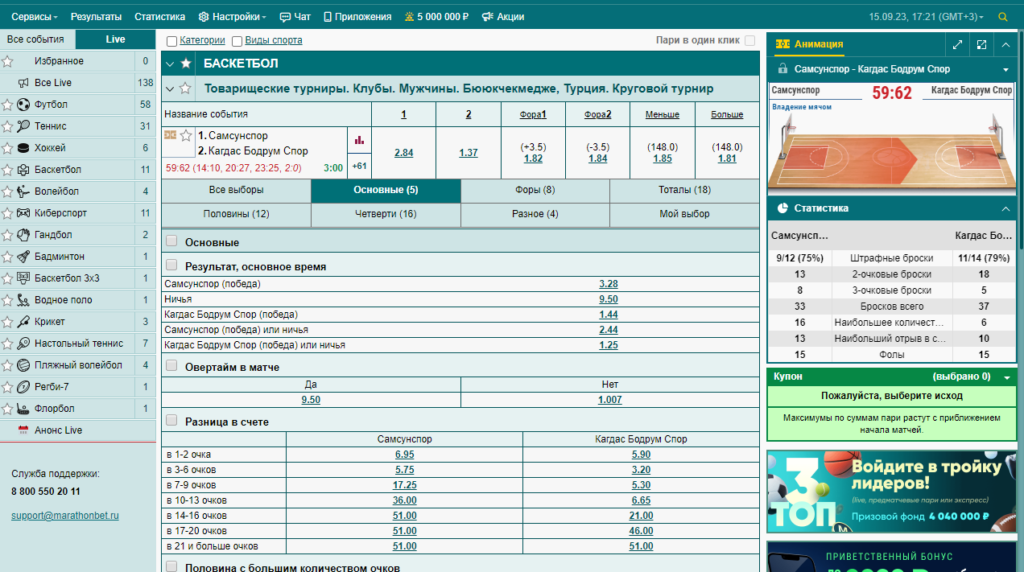
Task: Select the Форы (8) tab
Action: 535,190
